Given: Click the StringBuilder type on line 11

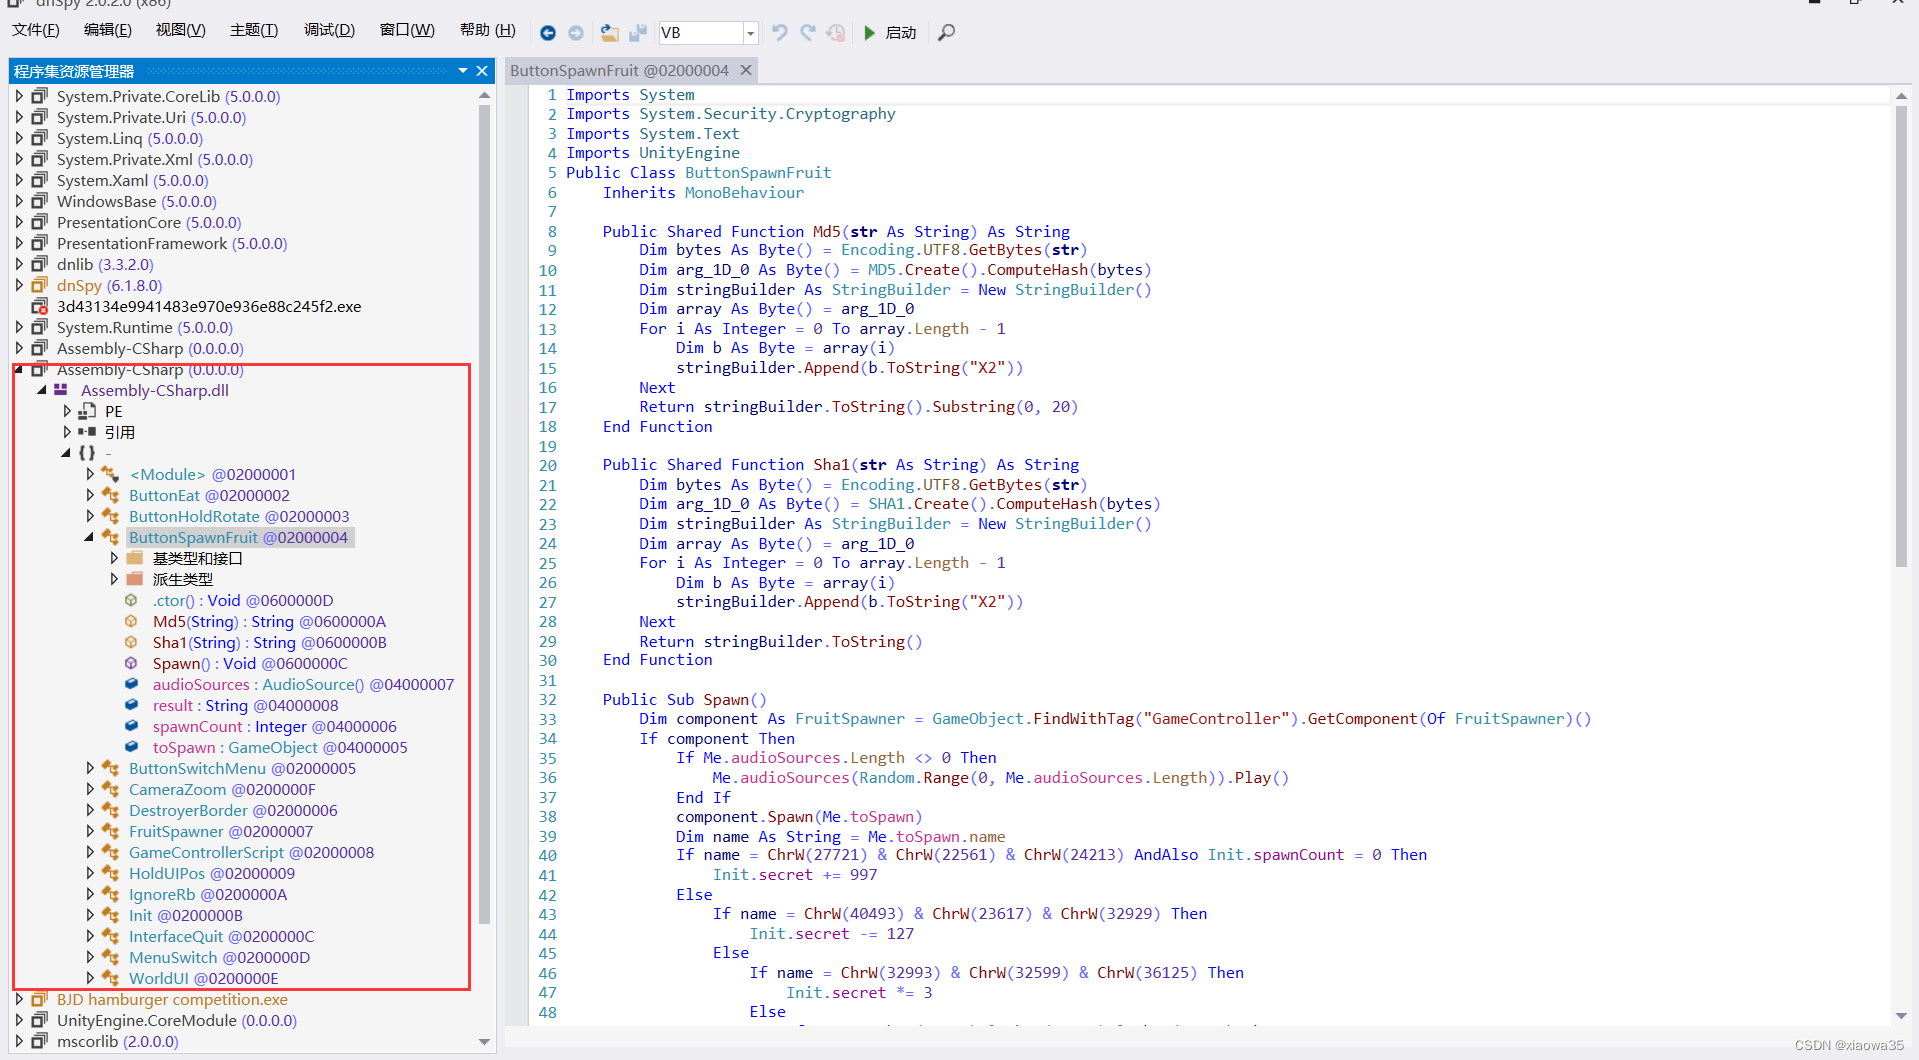Looking at the screenshot, I should coord(891,289).
